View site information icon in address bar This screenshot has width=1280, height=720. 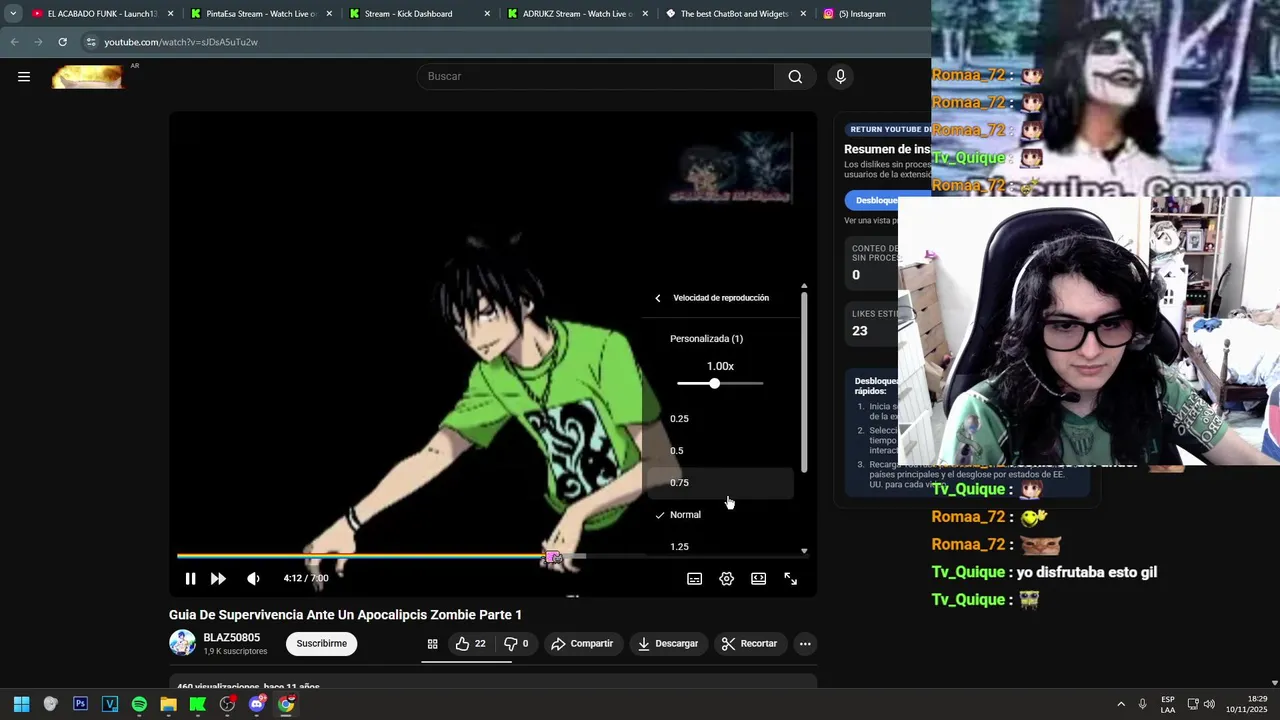[91, 42]
